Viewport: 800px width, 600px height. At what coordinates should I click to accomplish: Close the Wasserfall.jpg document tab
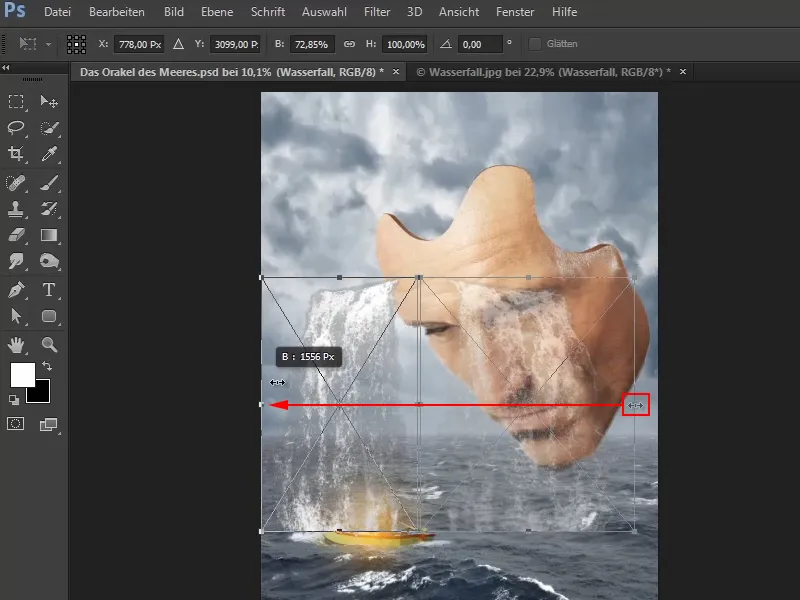683,72
